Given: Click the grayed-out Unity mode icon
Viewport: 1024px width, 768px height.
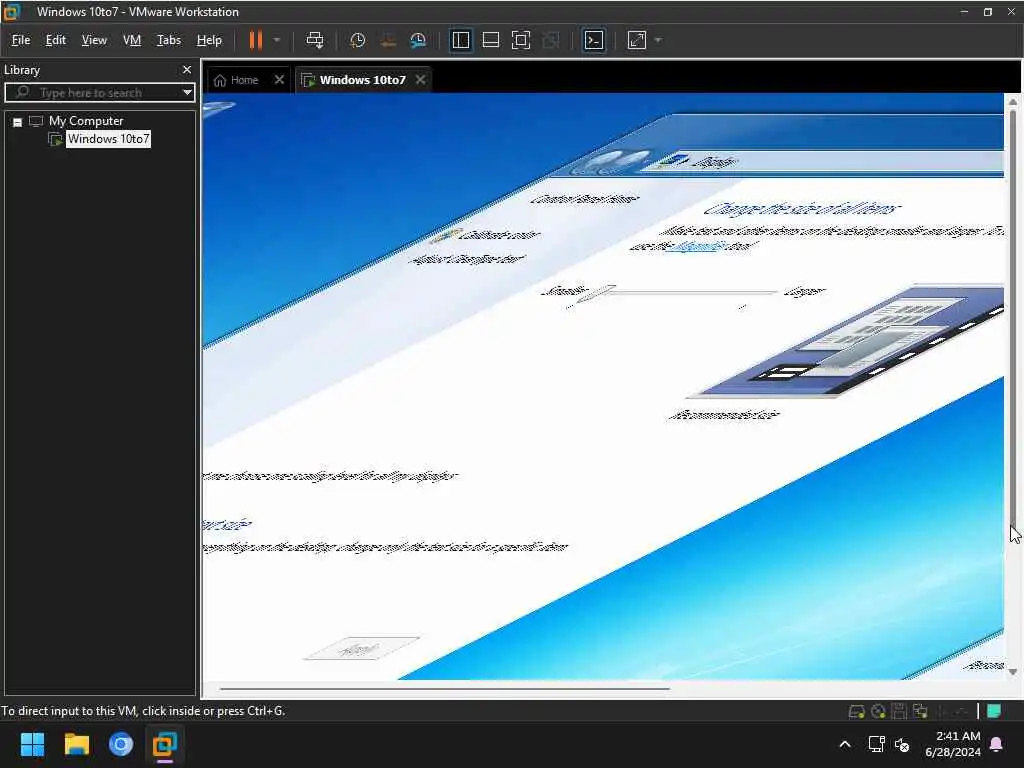Looking at the screenshot, I should 551,40.
